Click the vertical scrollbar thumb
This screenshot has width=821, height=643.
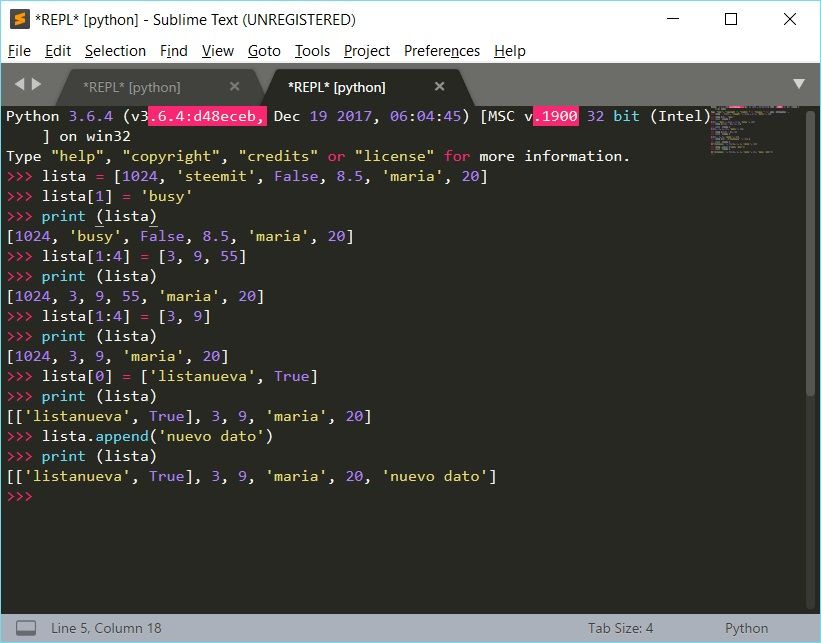(811, 255)
